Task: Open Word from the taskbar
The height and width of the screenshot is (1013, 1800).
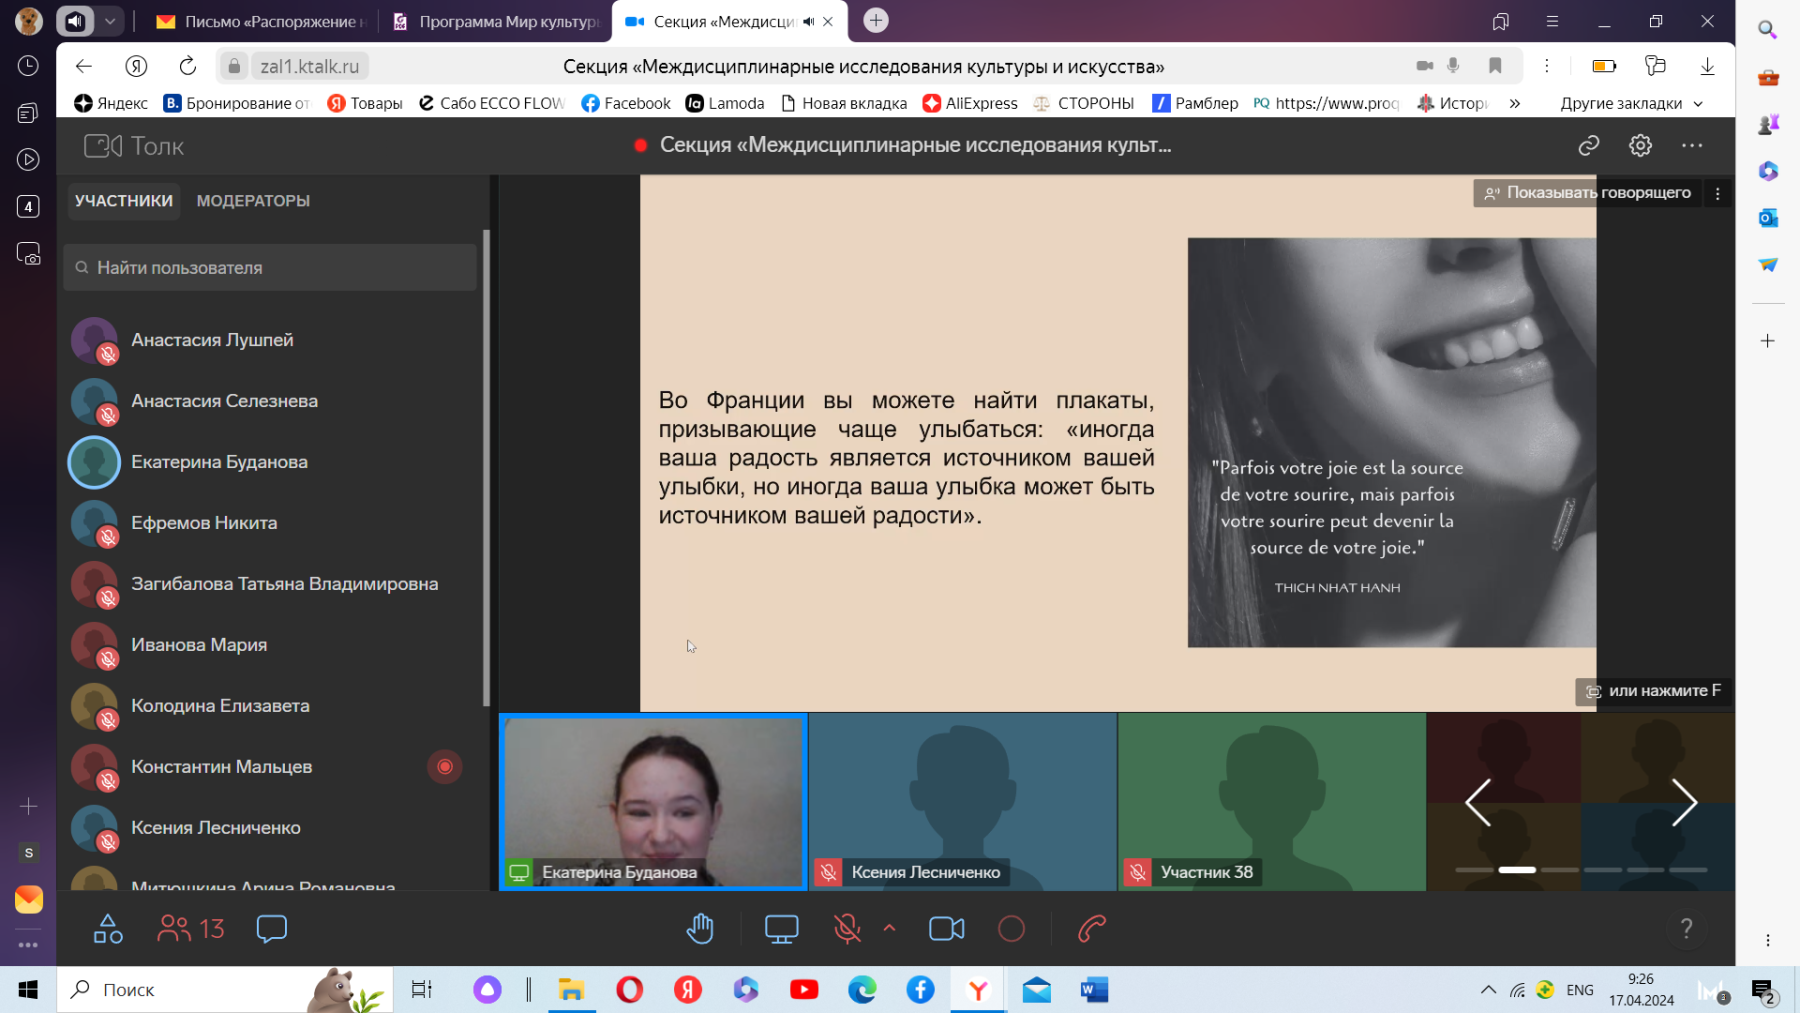Action: [1094, 990]
